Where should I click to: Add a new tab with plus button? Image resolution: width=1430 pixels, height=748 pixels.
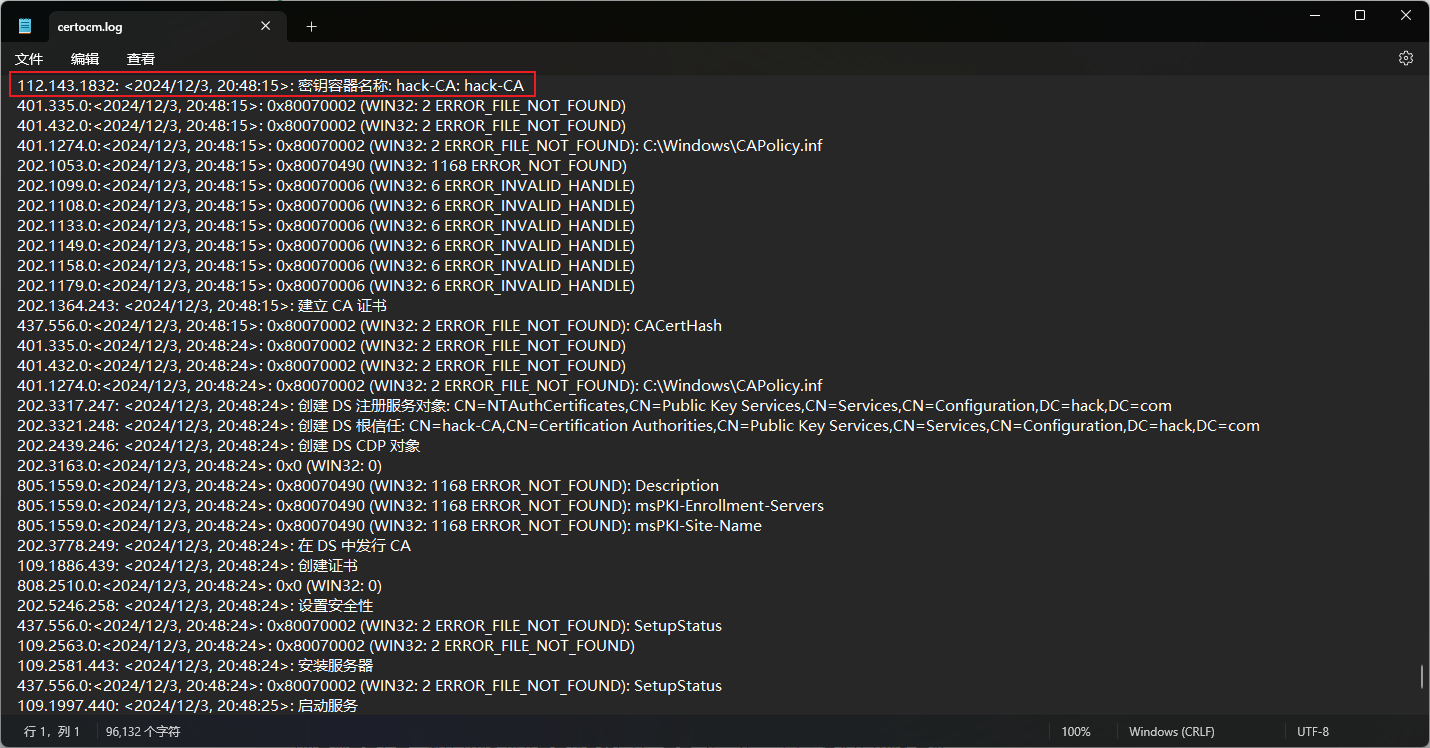311,27
